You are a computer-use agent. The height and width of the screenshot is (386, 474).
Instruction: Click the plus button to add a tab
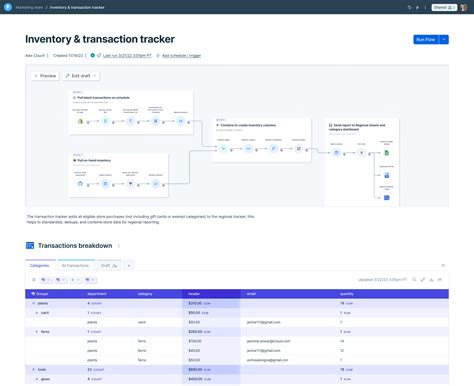click(129, 265)
